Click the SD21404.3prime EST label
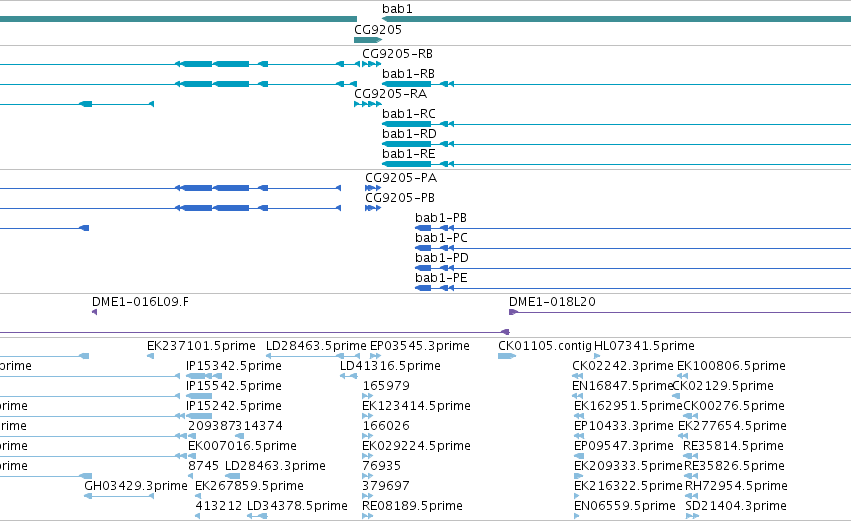 point(735,507)
